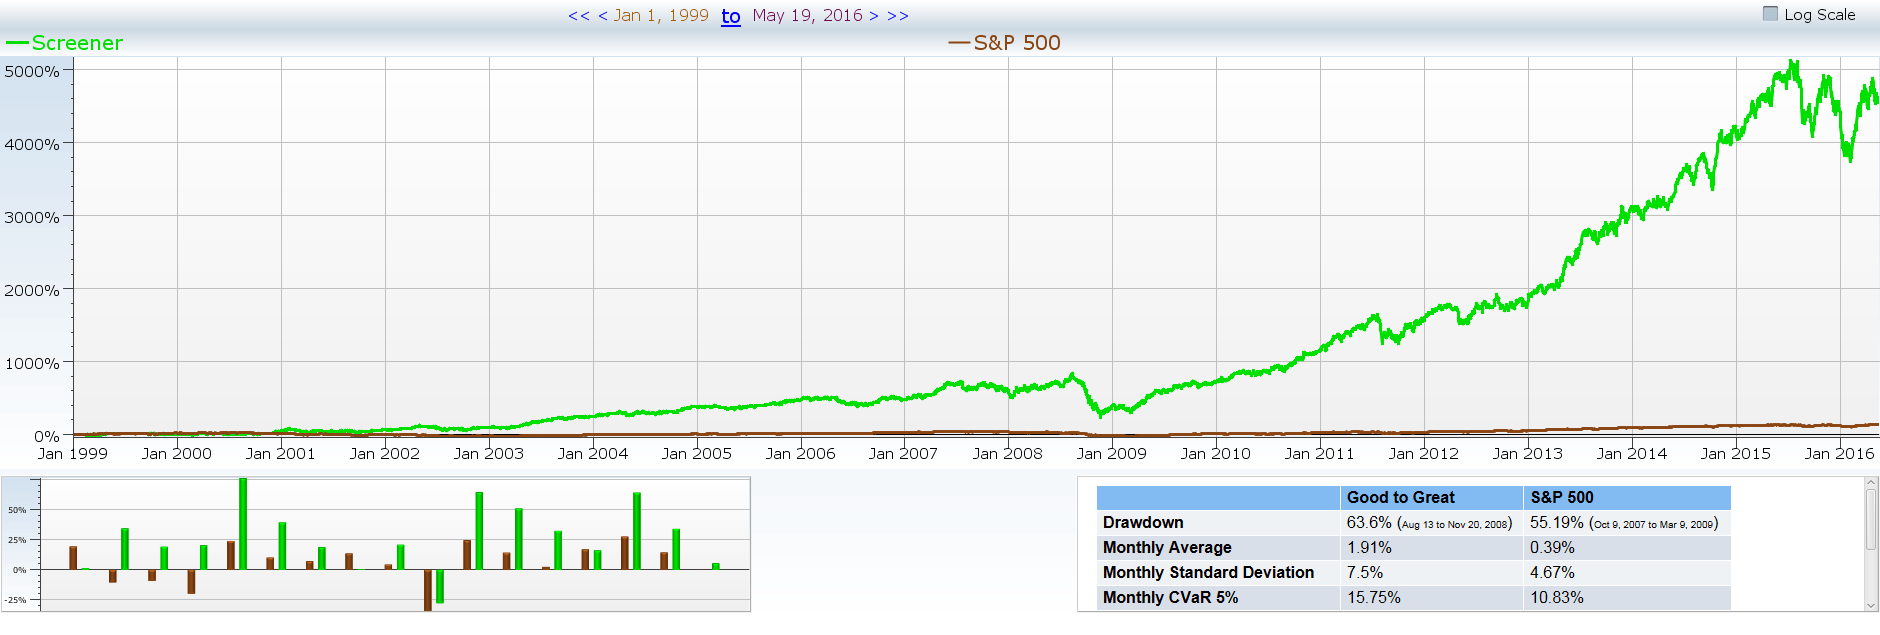The image size is (1880, 635).
Task: Click the Jan 1, 1999 start date
Action: click(x=661, y=16)
